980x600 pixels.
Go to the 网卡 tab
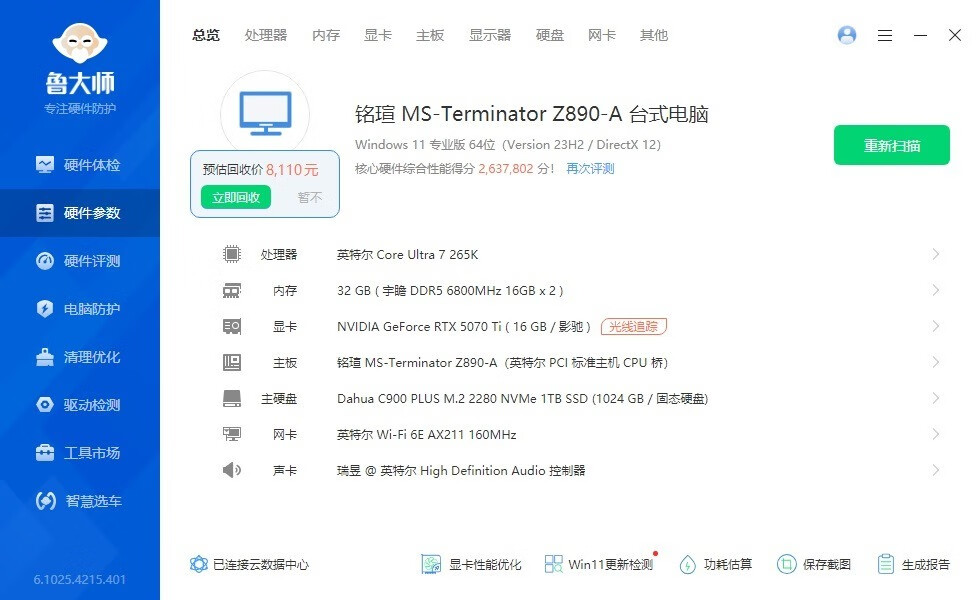[x=602, y=35]
